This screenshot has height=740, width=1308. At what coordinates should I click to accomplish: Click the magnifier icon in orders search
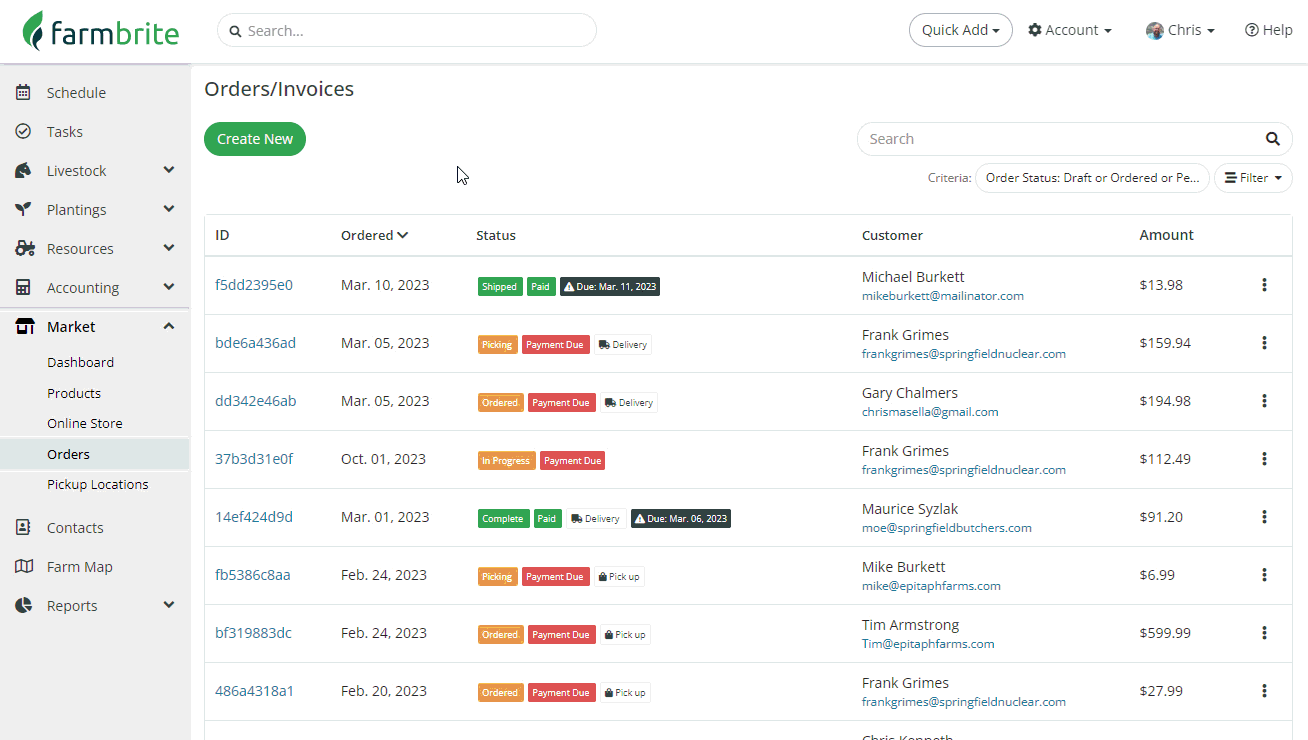point(1272,139)
